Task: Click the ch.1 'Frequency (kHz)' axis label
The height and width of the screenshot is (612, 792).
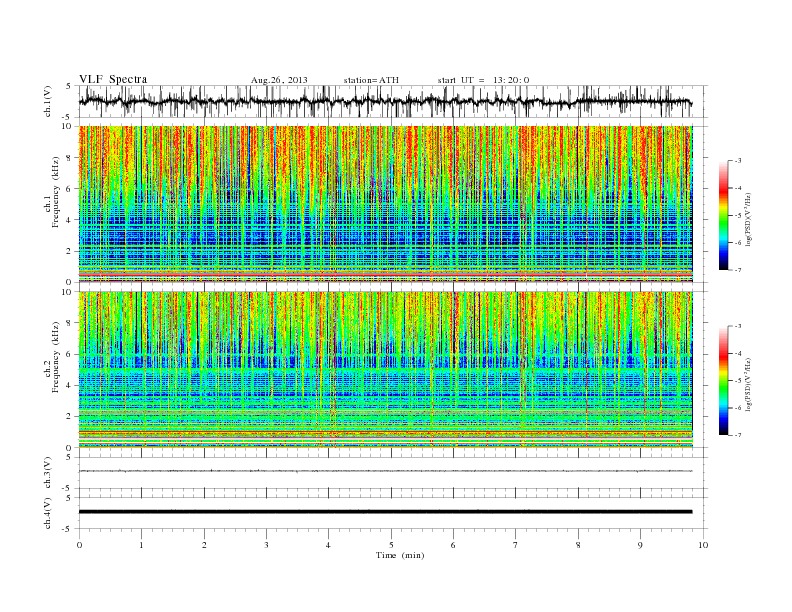Action: [56, 192]
